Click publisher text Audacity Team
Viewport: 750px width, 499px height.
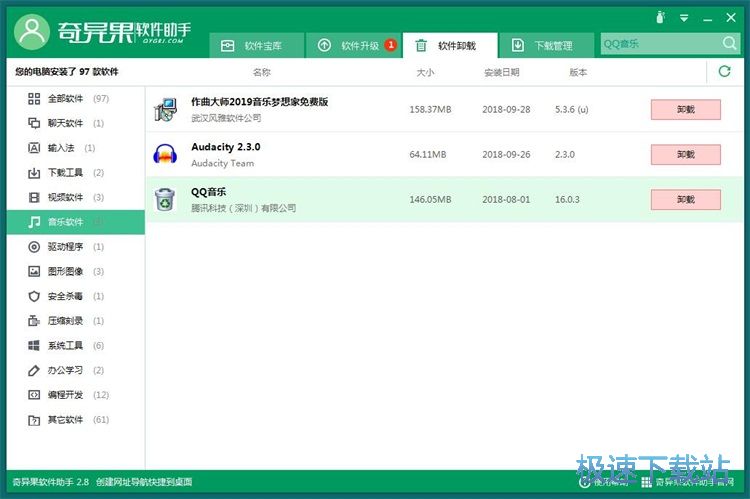tap(222, 163)
